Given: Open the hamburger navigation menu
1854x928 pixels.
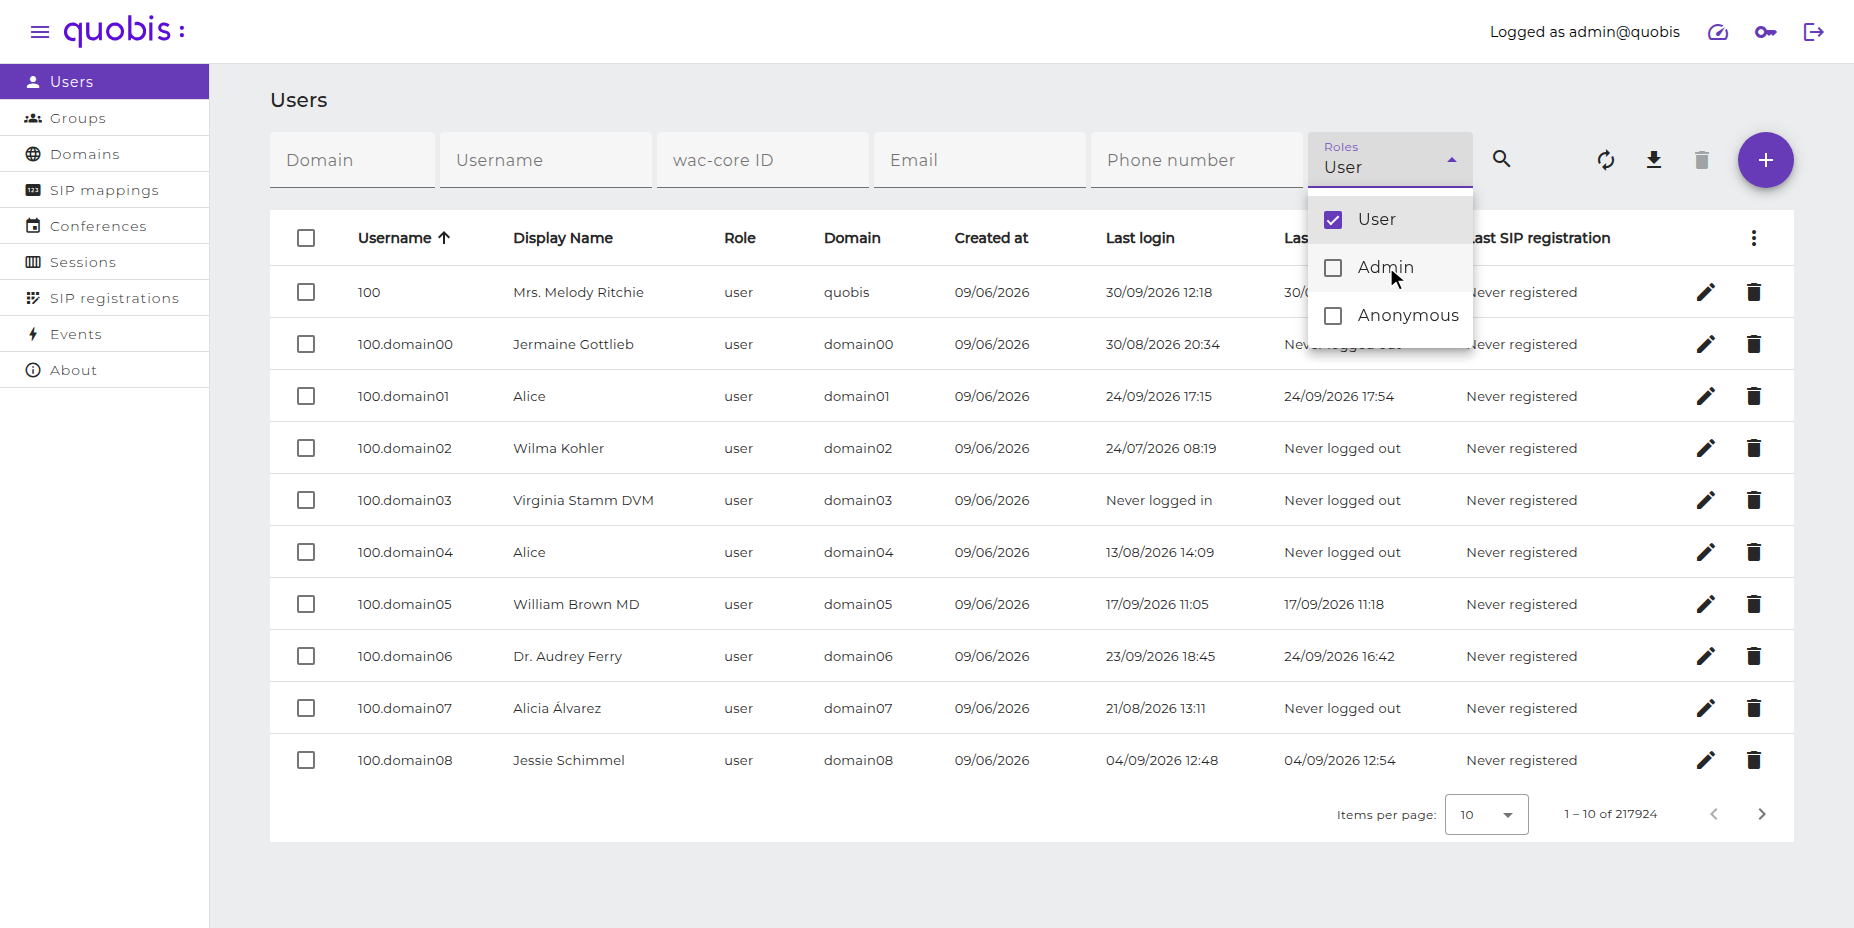Looking at the screenshot, I should (x=40, y=32).
